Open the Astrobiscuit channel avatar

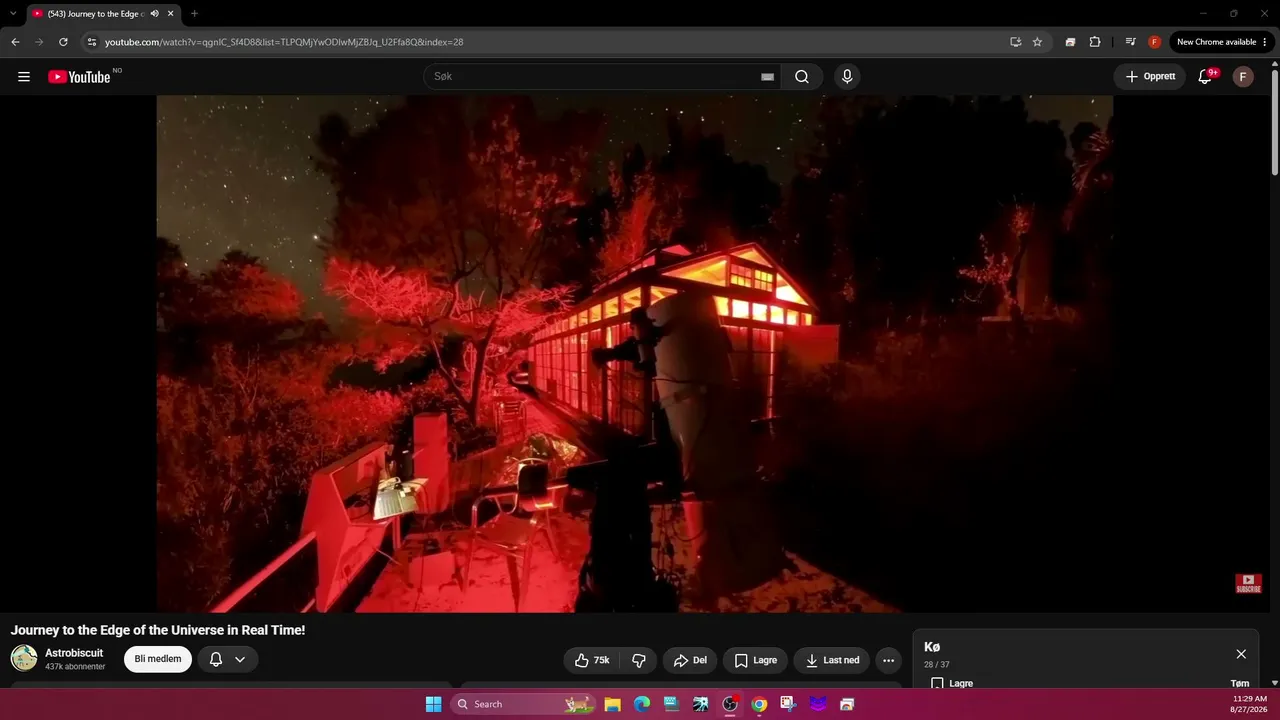(24, 658)
